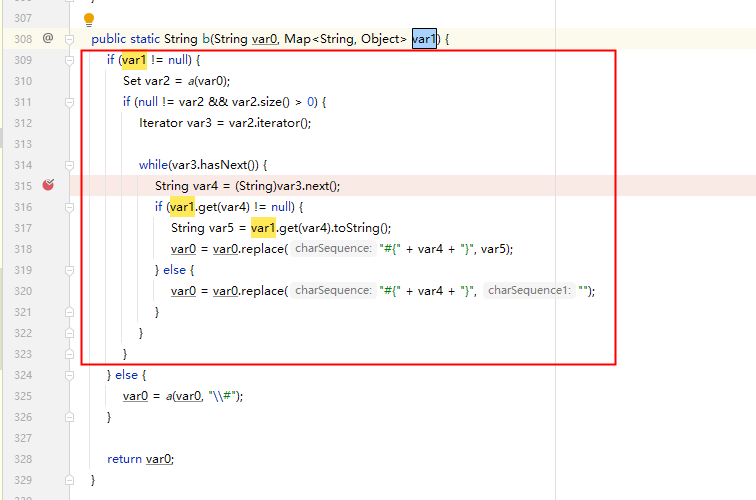Click the highlighted var1 on line 317
This screenshot has width=756, height=500.
click(x=263, y=228)
